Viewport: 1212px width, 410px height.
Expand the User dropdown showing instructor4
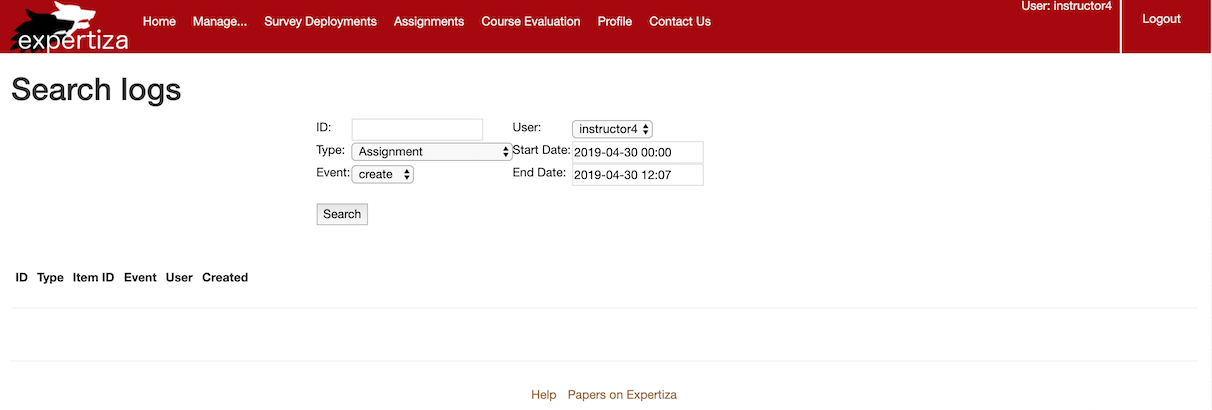pos(612,129)
